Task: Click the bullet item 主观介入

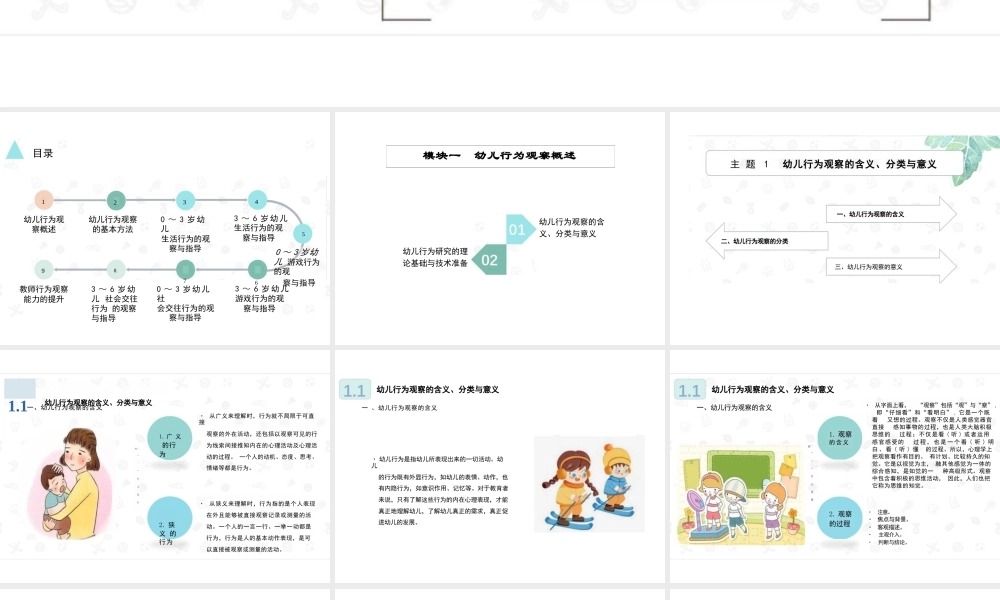Action: (x=888, y=534)
